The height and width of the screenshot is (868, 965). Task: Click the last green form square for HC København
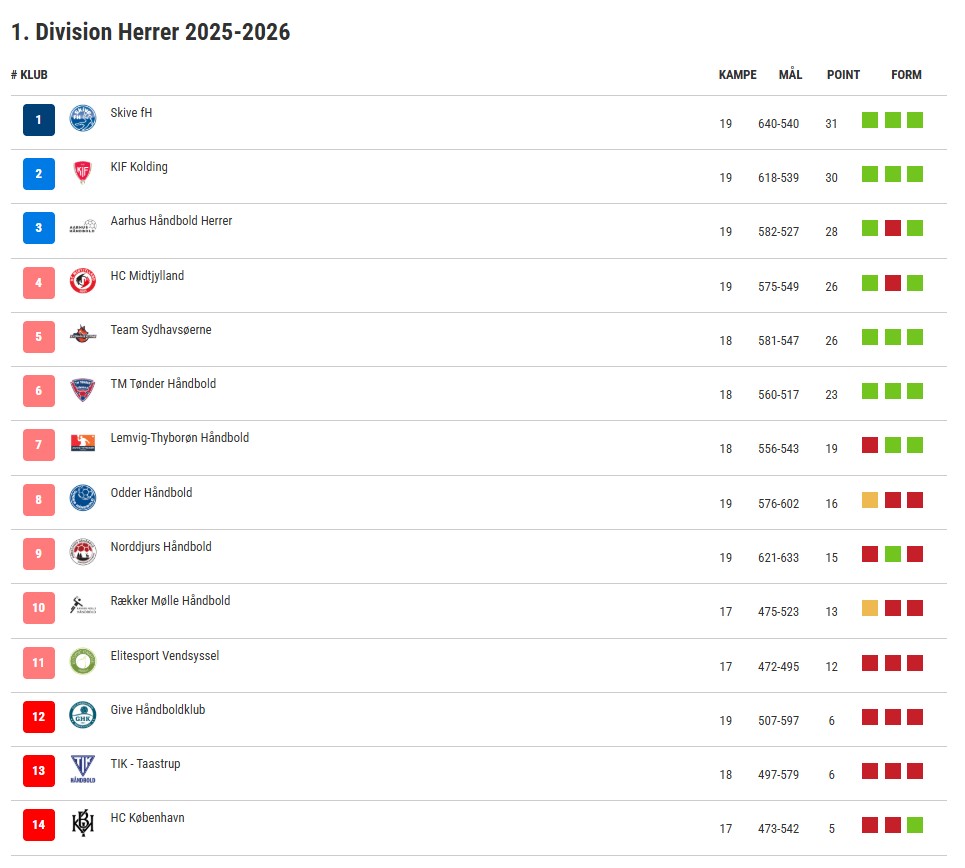click(x=915, y=825)
